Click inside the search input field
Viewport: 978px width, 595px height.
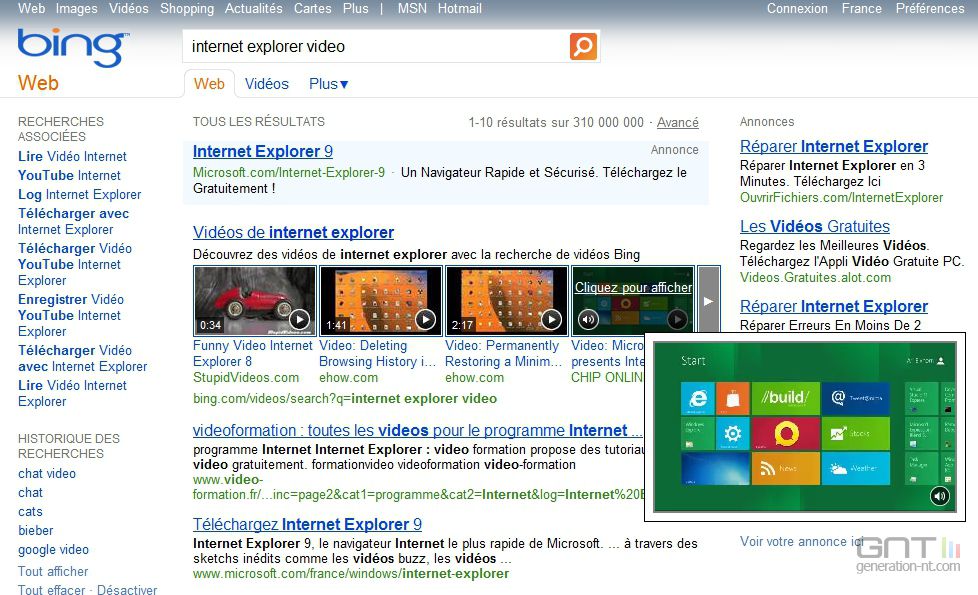pos(380,45)
